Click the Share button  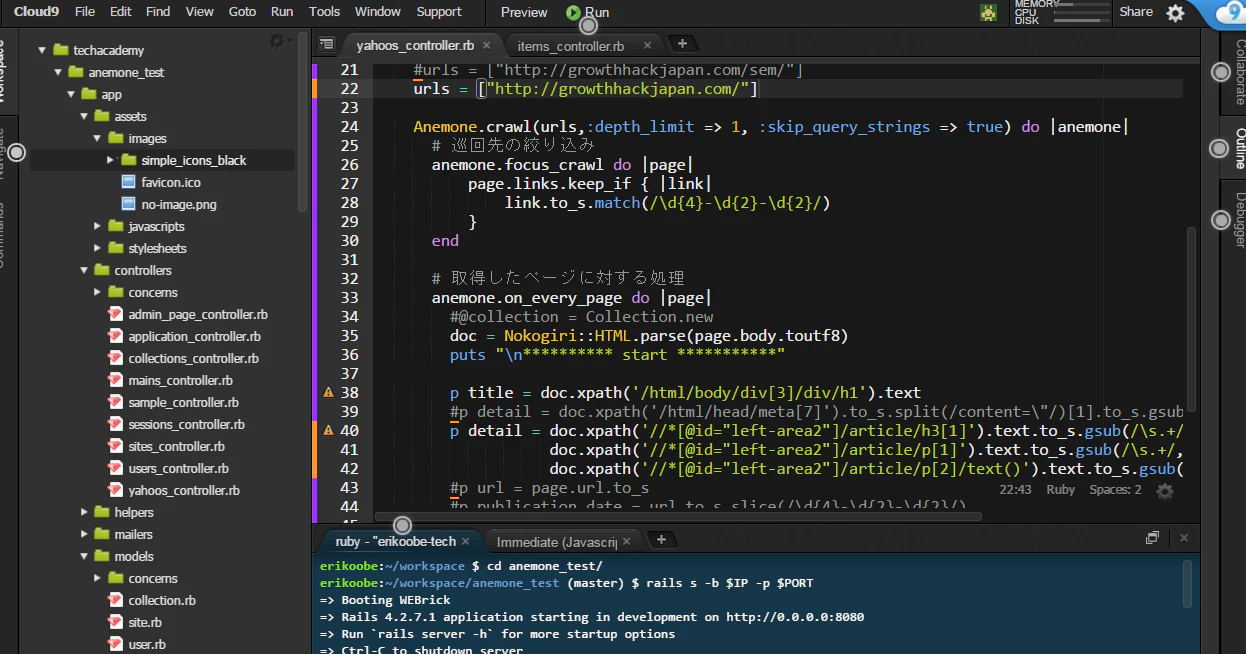(1138, 13)
